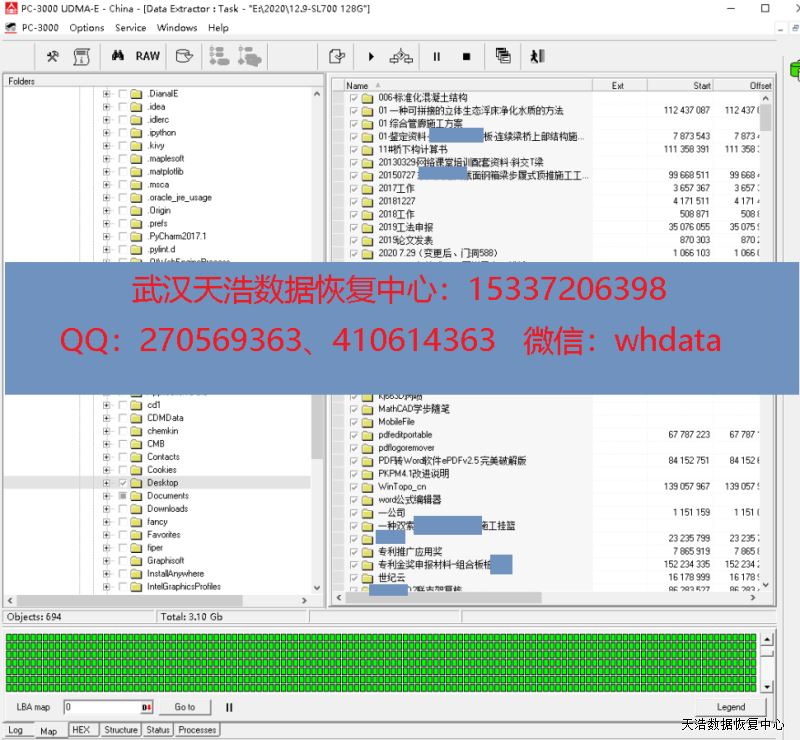
Task: Click the cascaded windows toolbar icon
Action: pyautogui.click(x=503, y=57)
